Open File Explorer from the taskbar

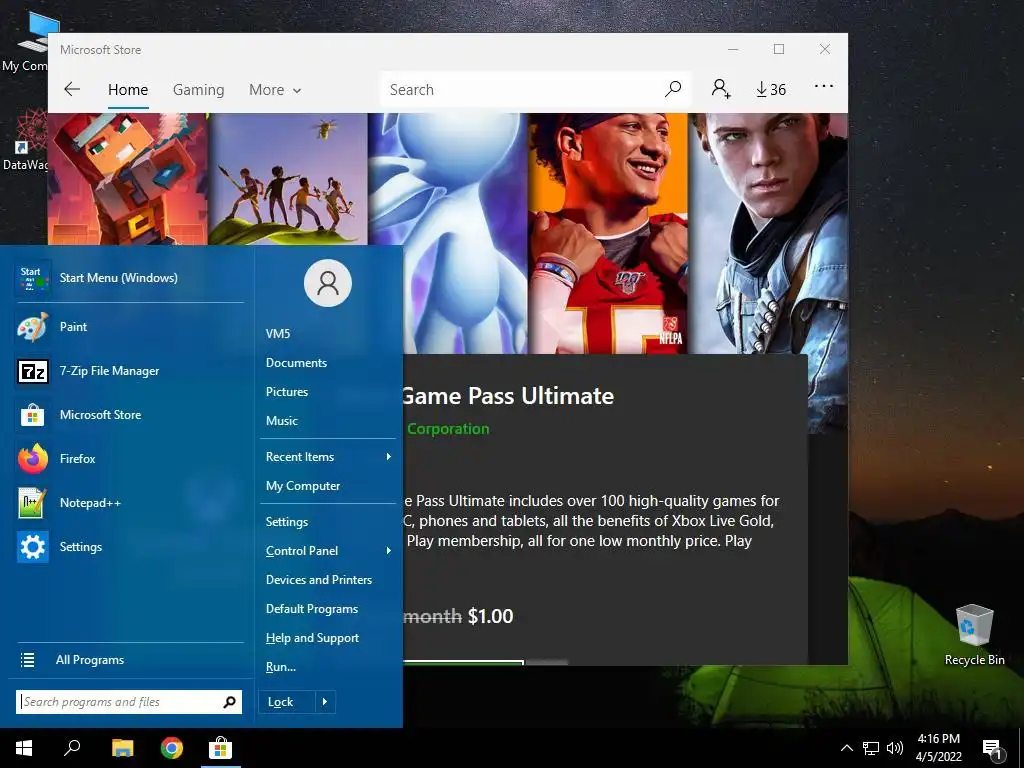pos(122,748)
